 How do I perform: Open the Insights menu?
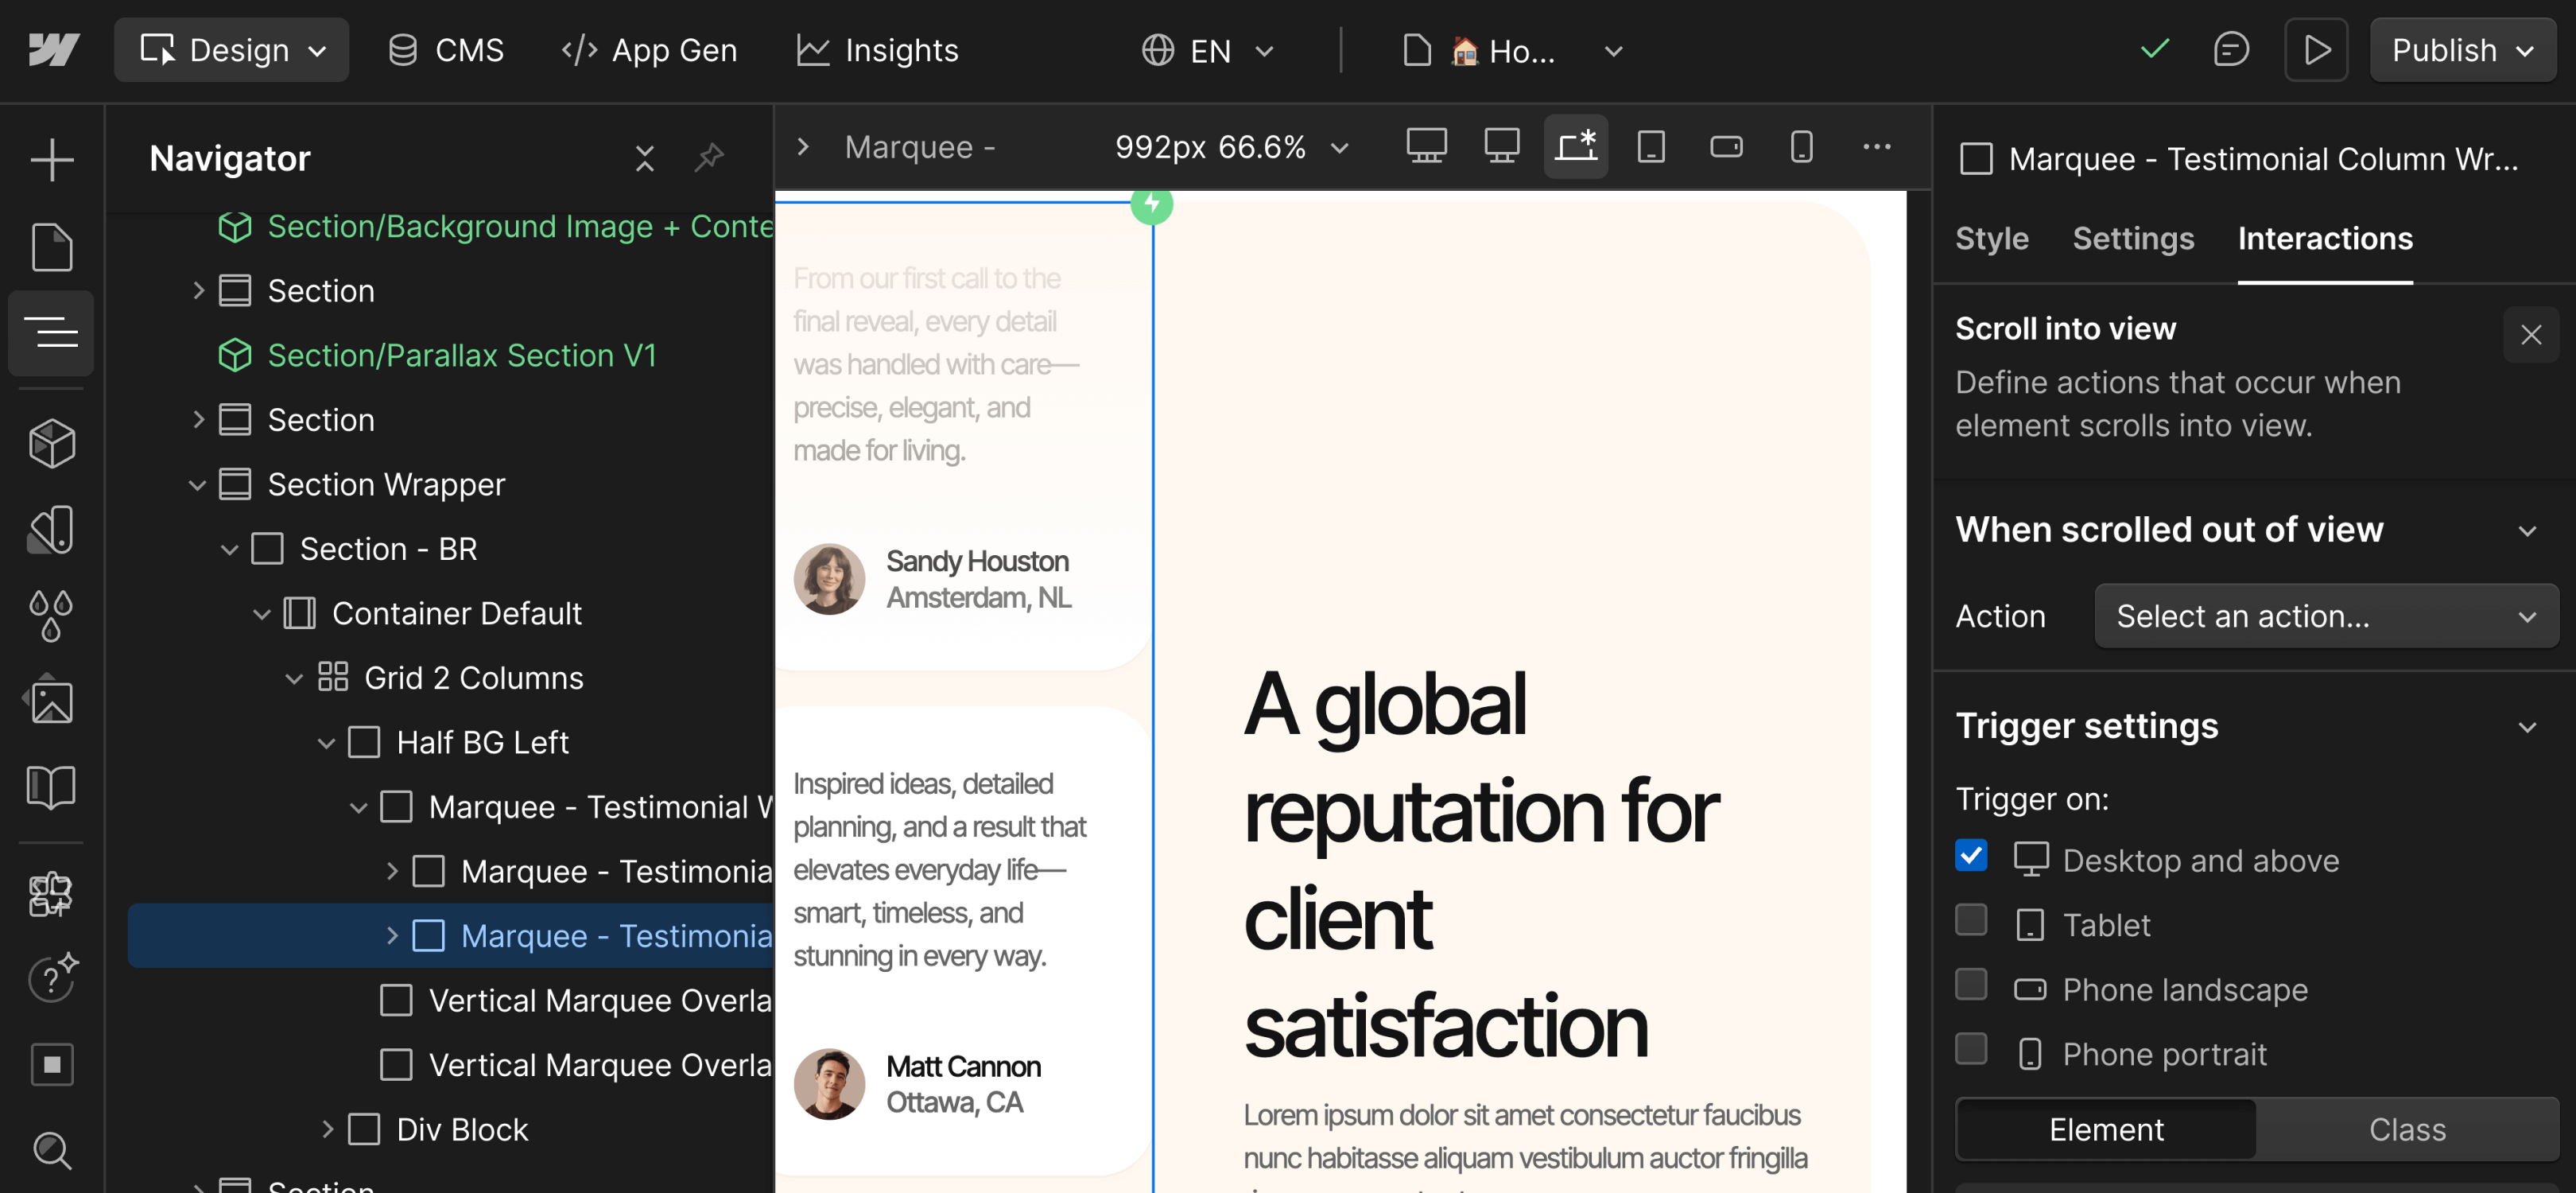[877, 50]
